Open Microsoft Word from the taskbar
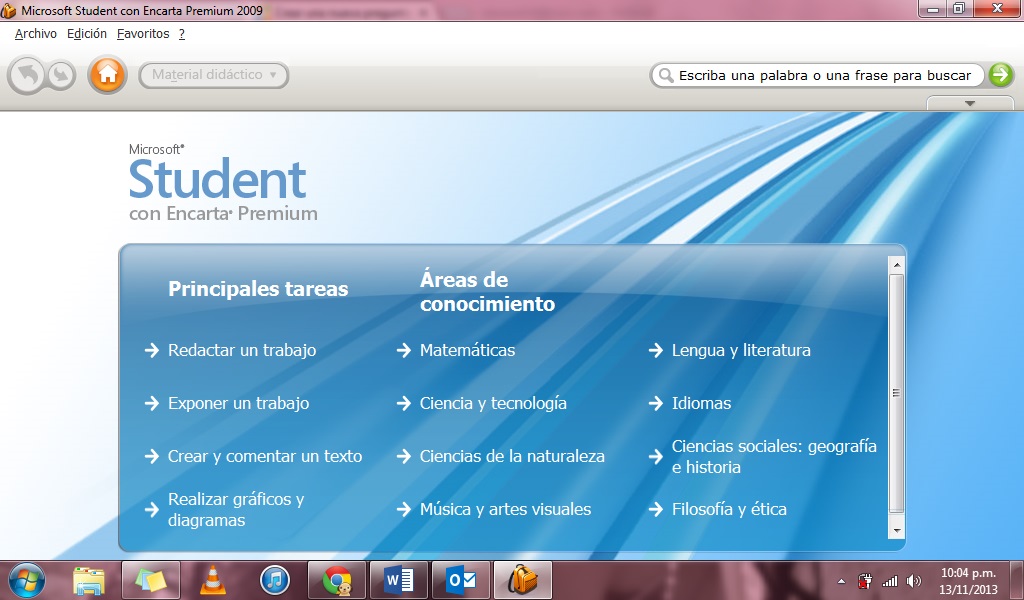 pos(398,580)
